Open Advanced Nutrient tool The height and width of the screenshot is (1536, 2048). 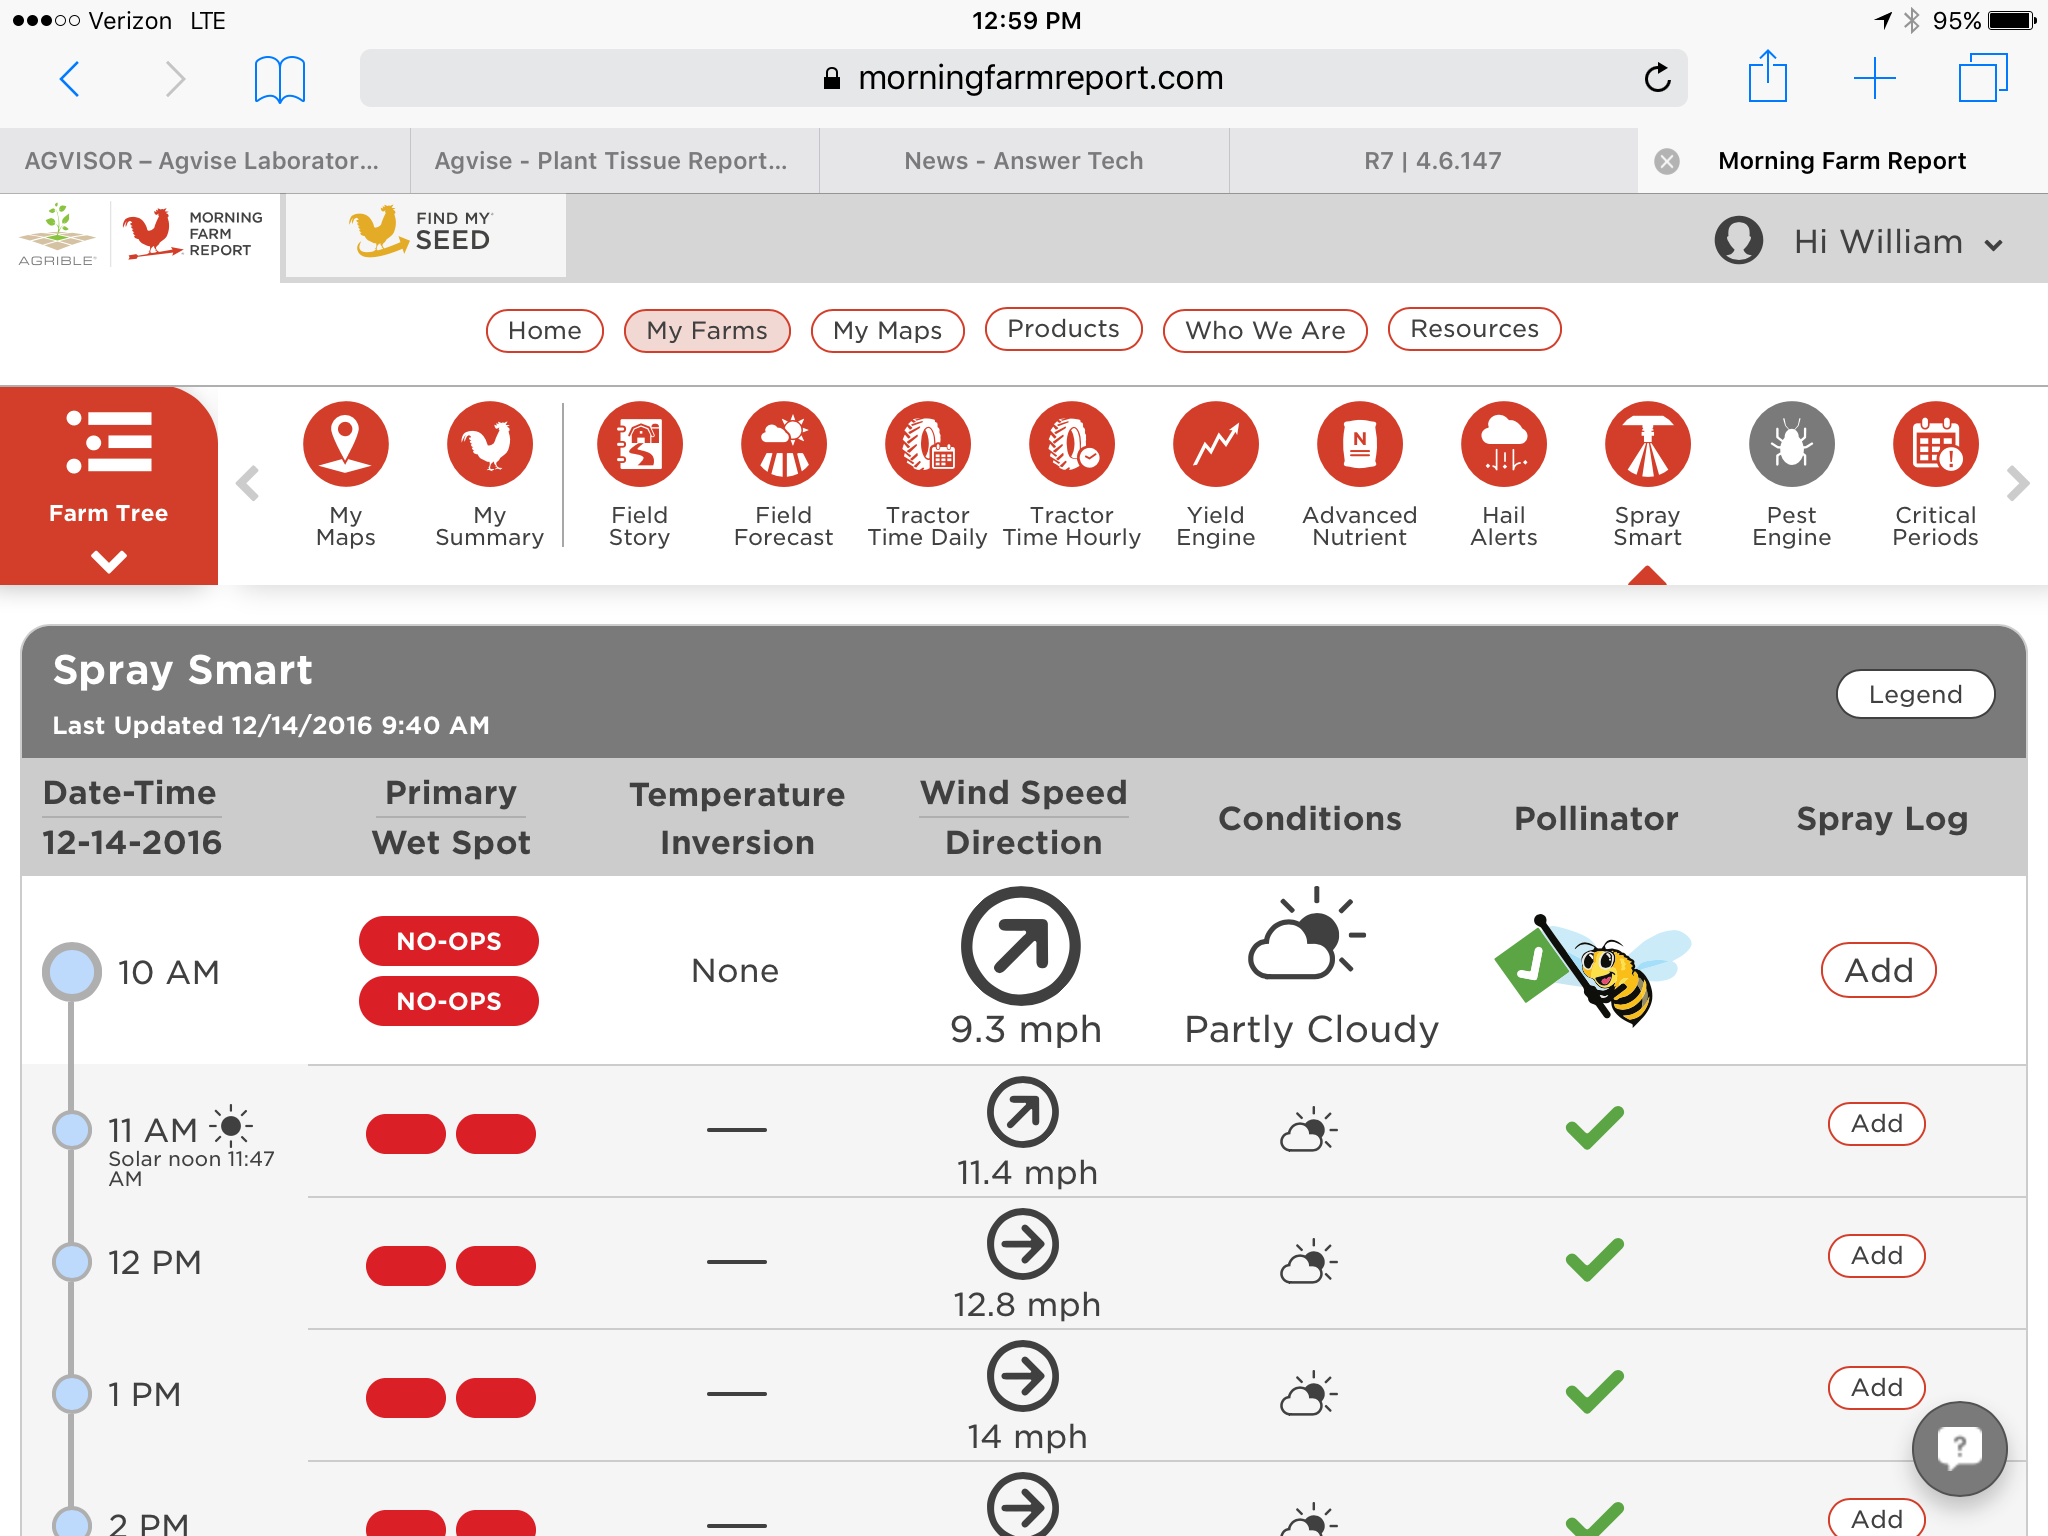point(1359,445)
